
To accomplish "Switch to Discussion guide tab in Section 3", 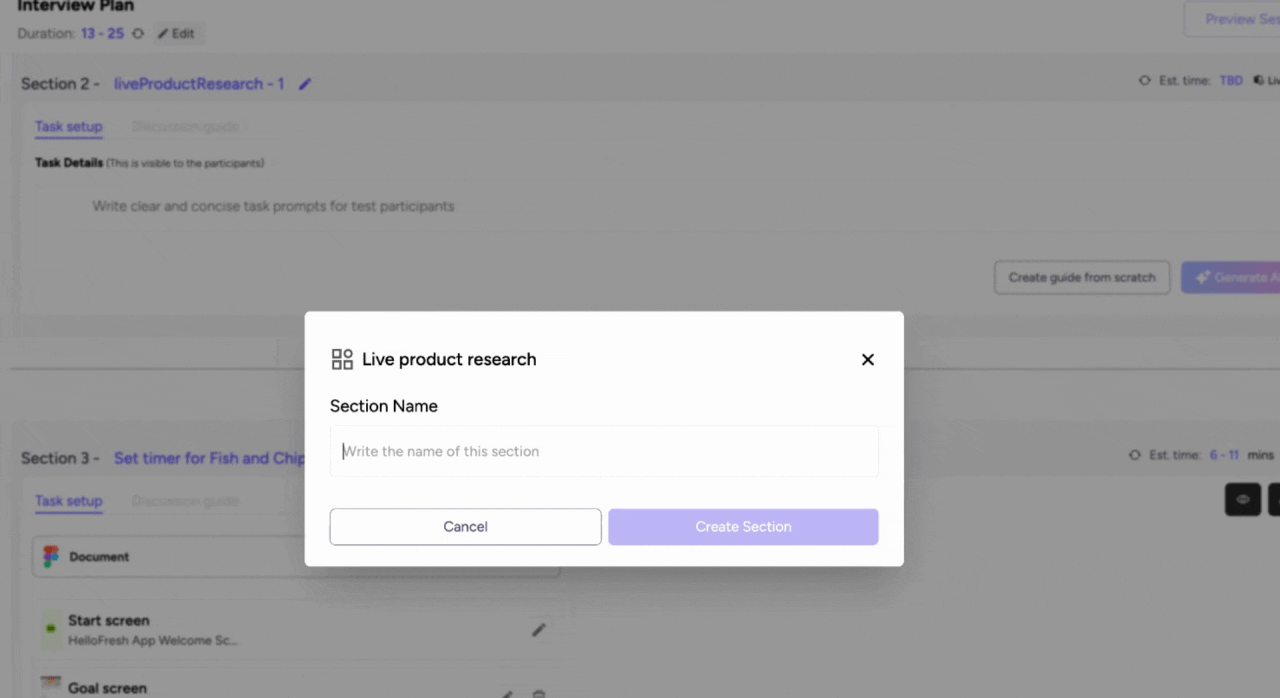I will [185, 501].
